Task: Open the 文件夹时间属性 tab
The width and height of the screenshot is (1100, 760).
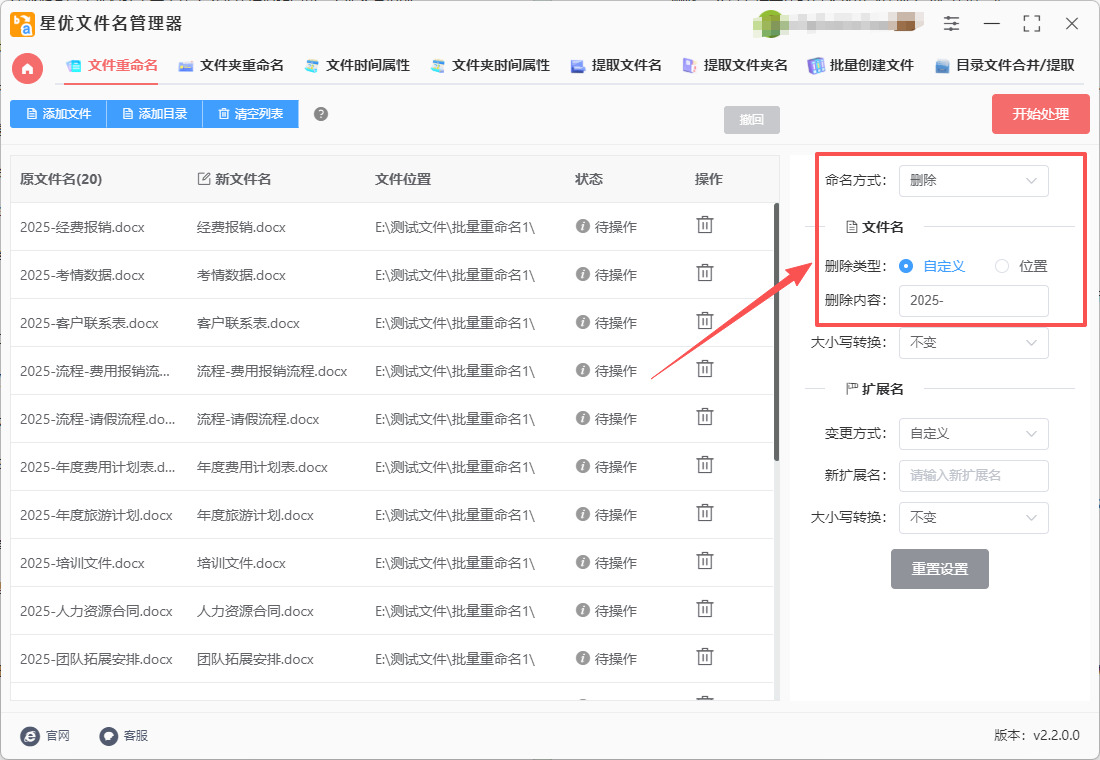Action: 490,66
